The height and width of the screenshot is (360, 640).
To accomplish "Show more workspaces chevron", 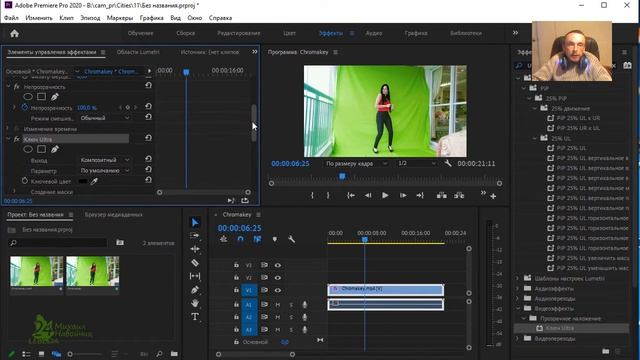I will point(515,33).
